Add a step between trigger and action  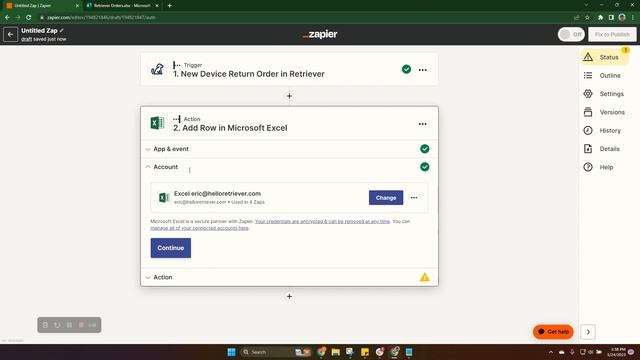tap(289, 96)
